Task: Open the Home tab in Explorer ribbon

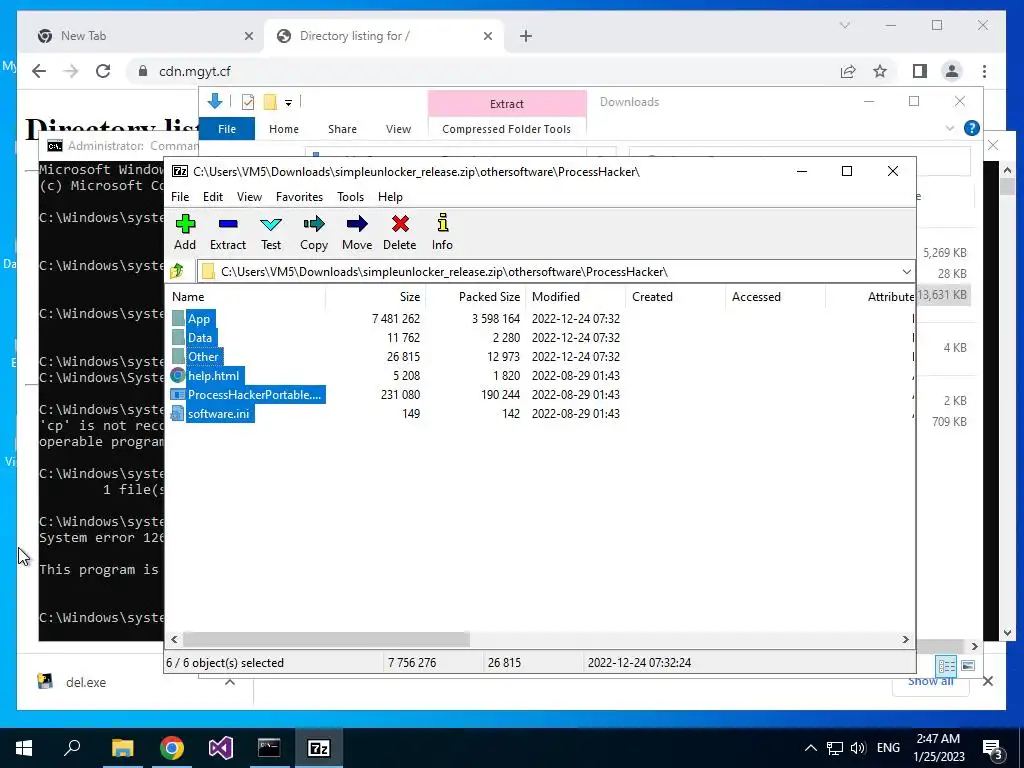Action: click(x=283, y=129)
